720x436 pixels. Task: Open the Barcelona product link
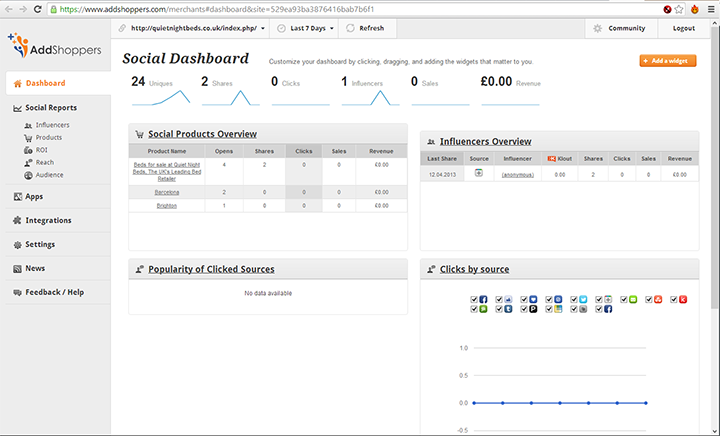167,191
